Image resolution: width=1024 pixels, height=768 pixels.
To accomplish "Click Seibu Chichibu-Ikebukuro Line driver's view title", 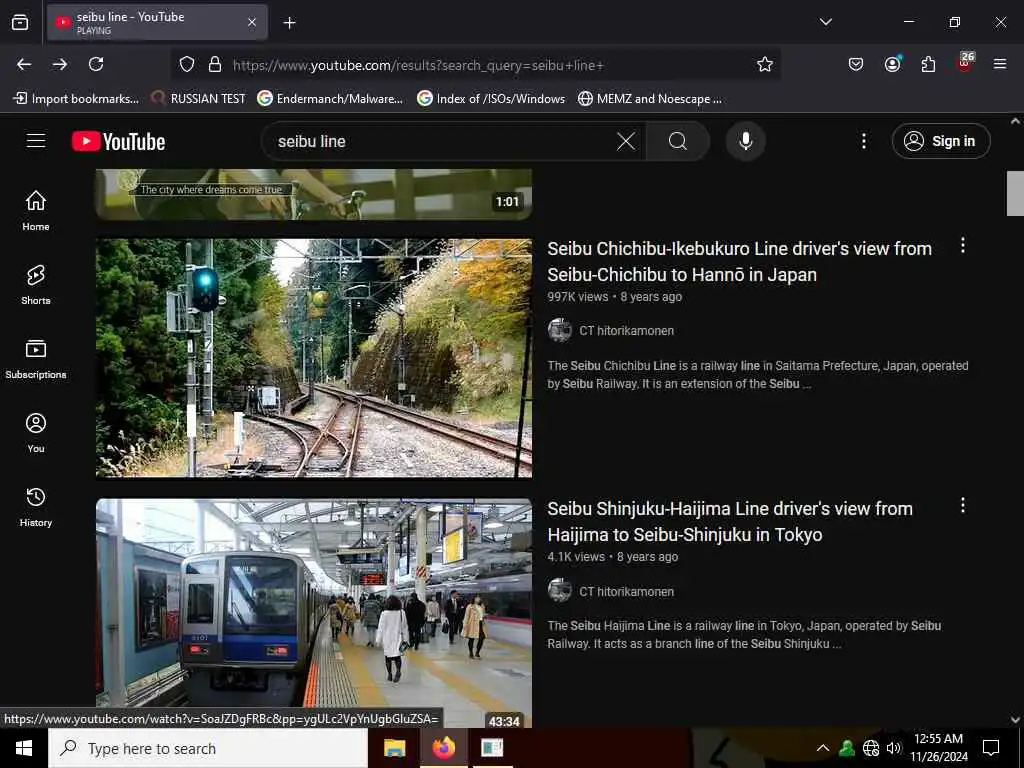I will point(739,262).
